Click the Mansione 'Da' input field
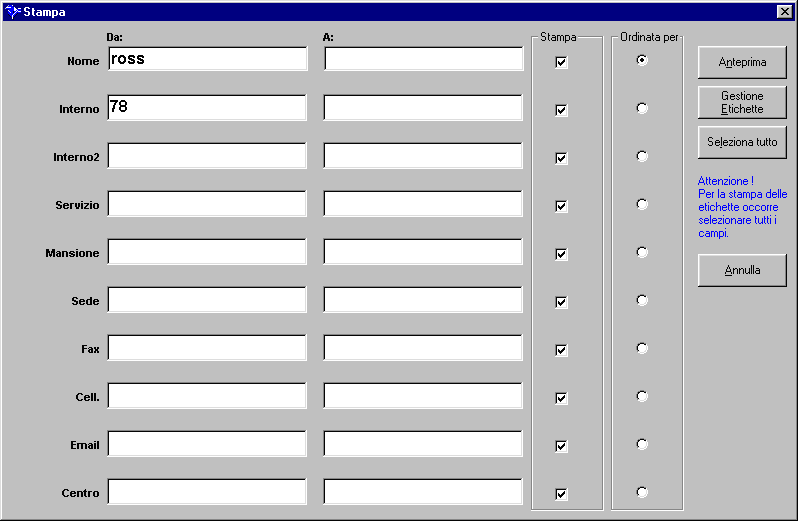 click(x=207, y=251)
